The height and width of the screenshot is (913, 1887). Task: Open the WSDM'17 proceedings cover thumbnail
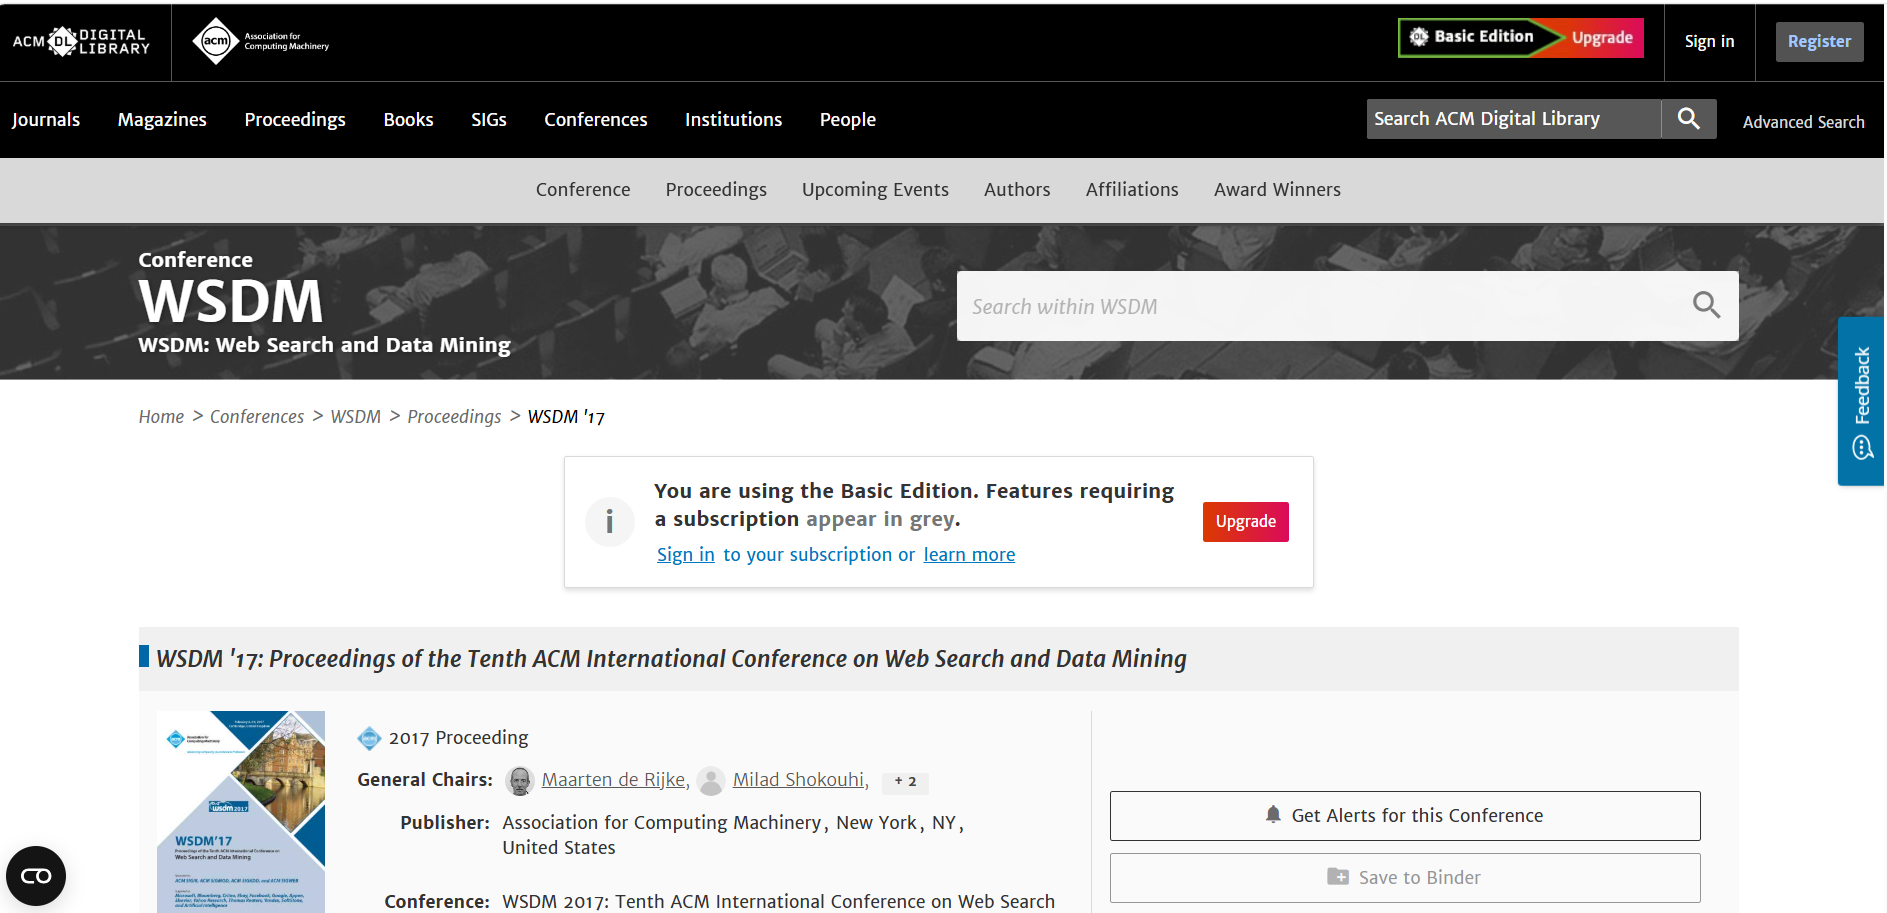(241, 811)
